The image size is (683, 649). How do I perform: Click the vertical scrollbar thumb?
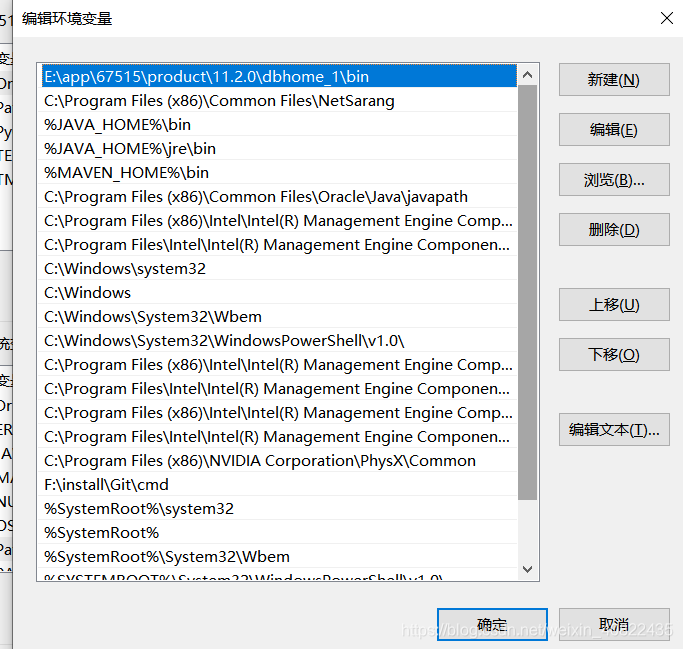tap(527, 293)
